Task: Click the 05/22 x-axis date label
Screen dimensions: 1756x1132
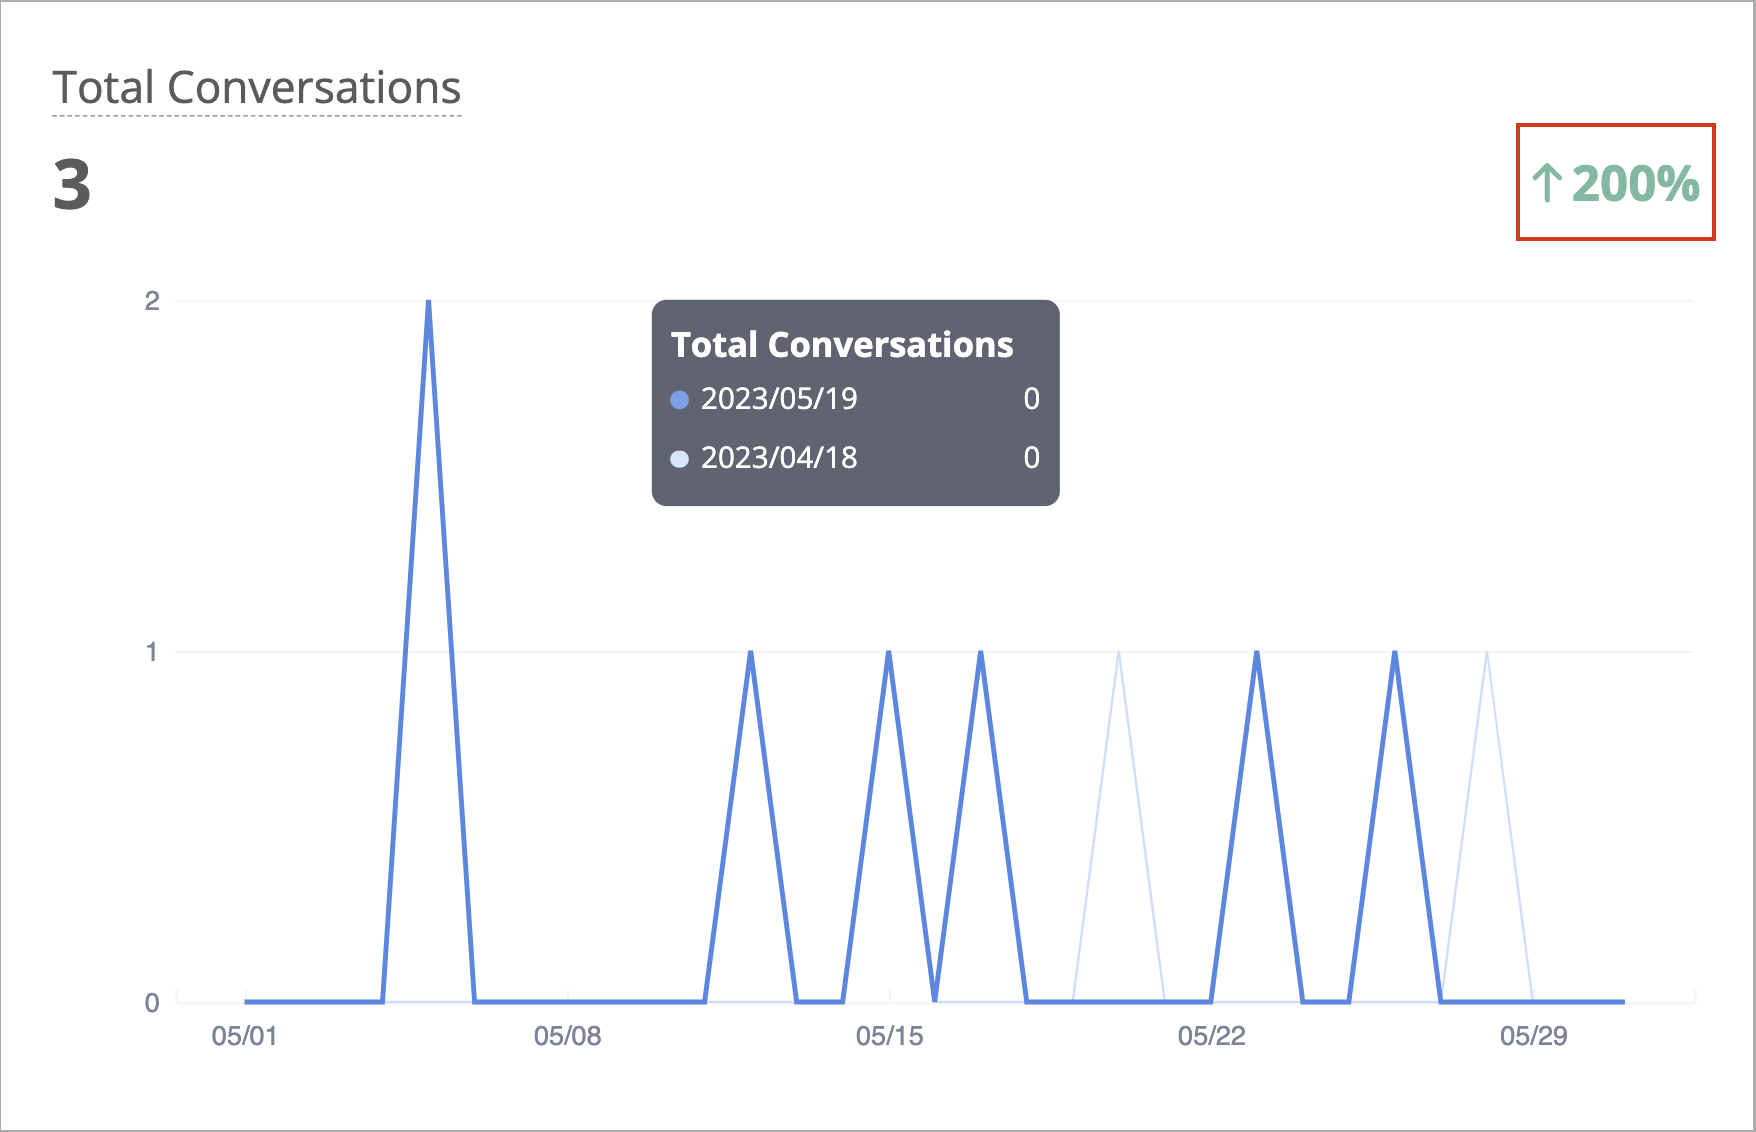Action: coord(1211,1036)
